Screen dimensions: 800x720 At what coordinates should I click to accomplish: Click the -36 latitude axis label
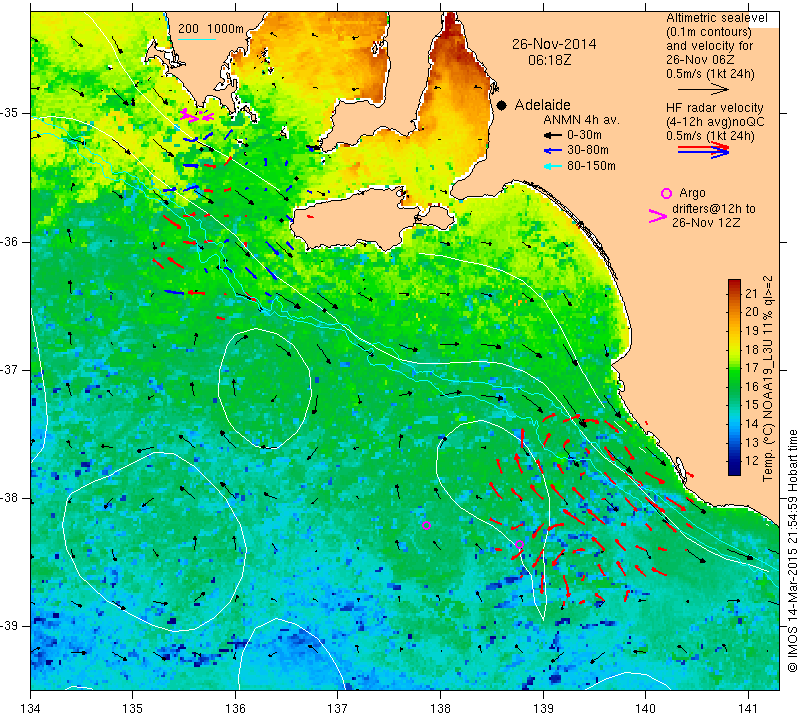tap(10, 241)
